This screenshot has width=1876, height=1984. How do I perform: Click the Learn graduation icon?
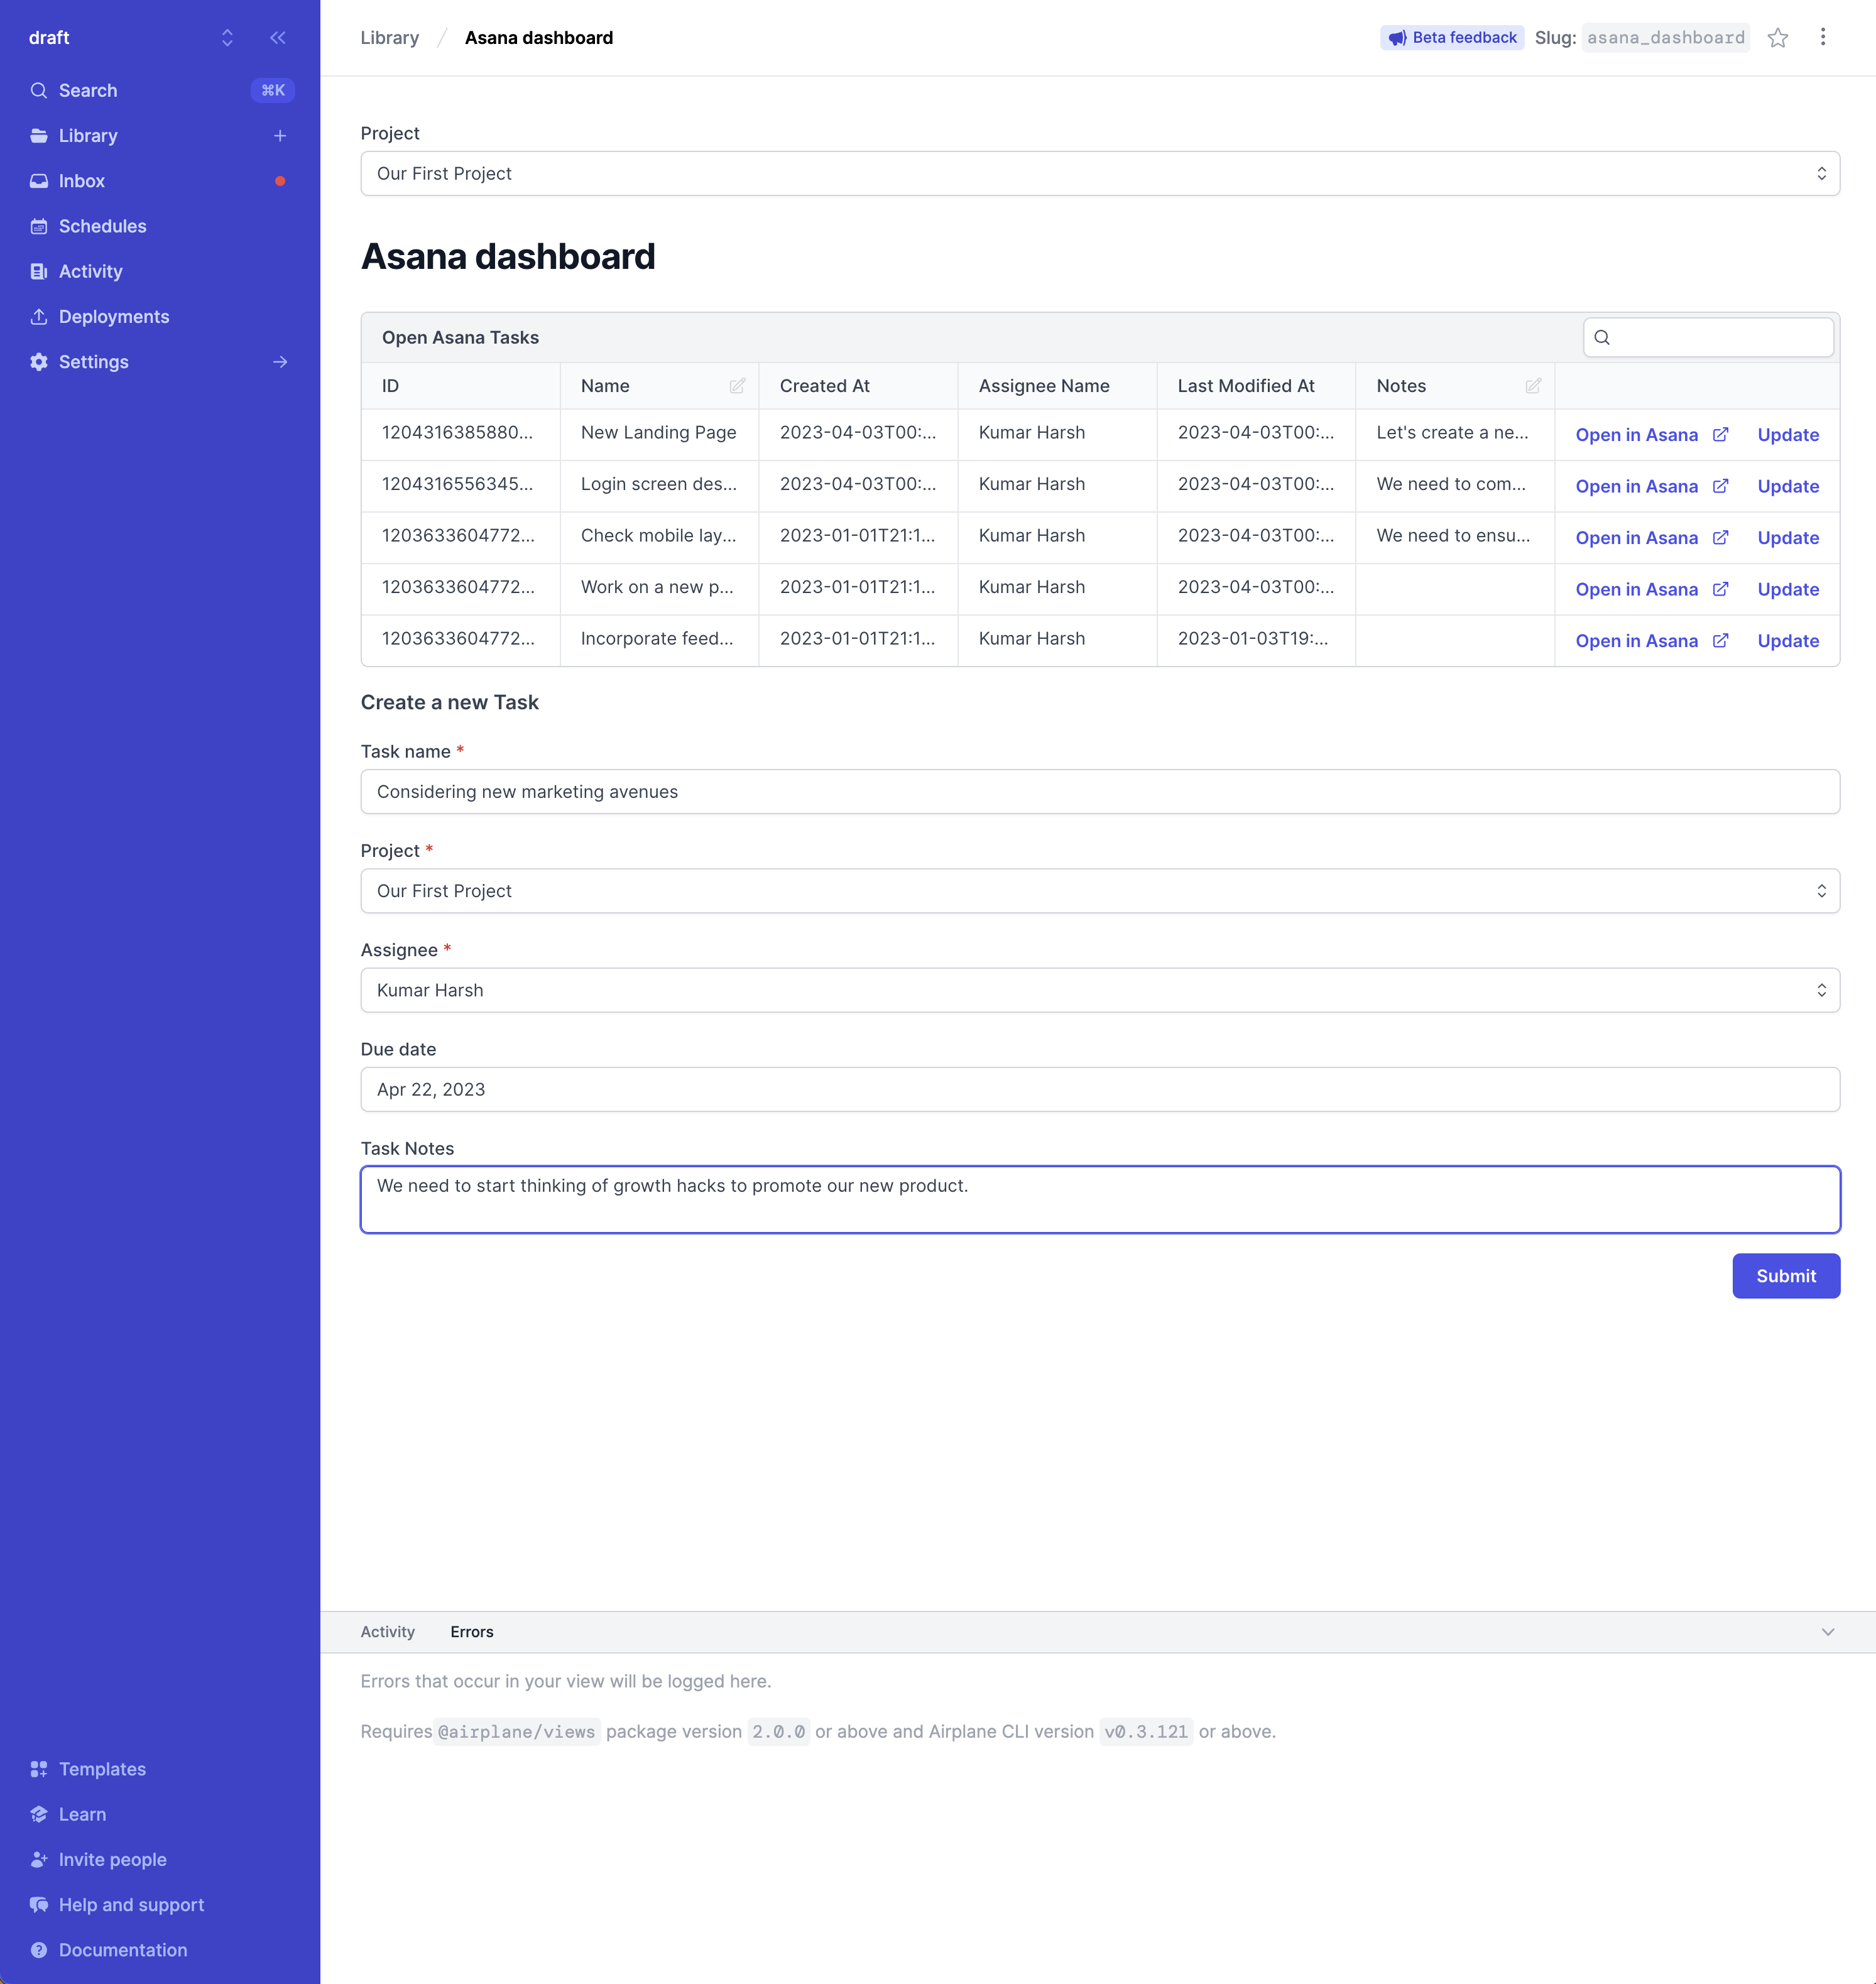click(39, 1814)
